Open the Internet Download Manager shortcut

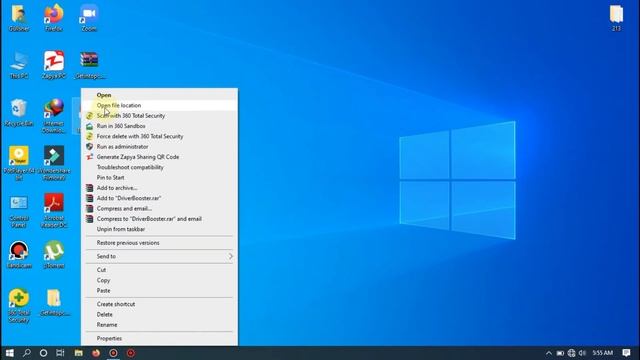click(54, 116)
